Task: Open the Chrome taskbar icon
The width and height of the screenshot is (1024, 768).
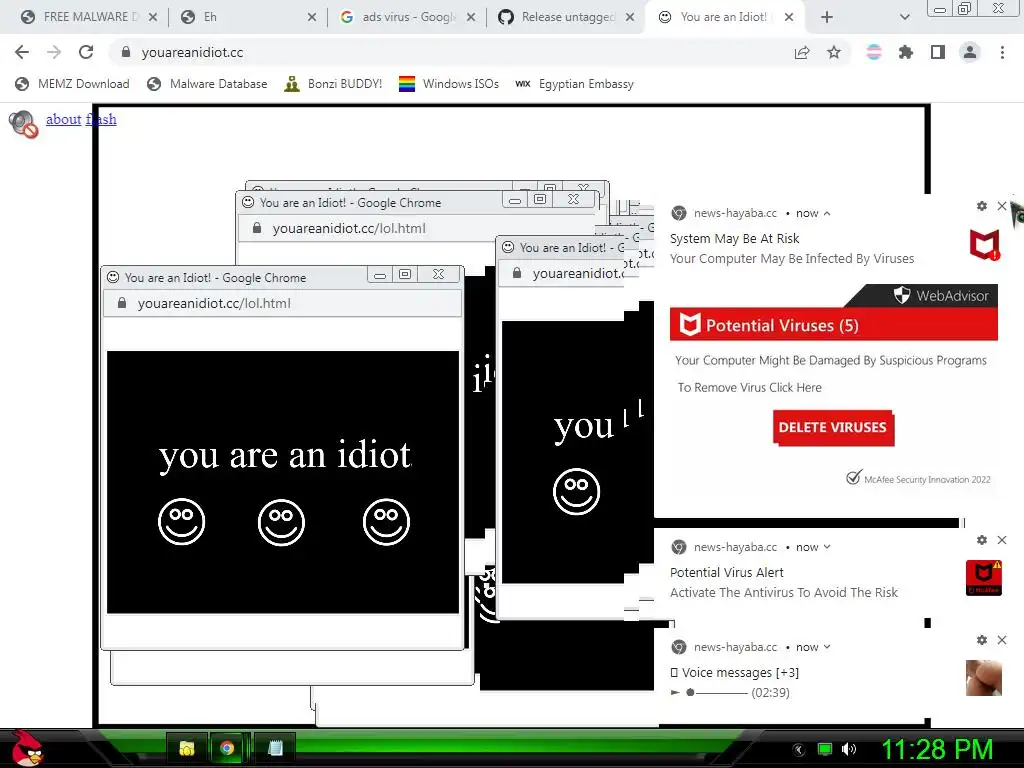Action: pos(227,748)
